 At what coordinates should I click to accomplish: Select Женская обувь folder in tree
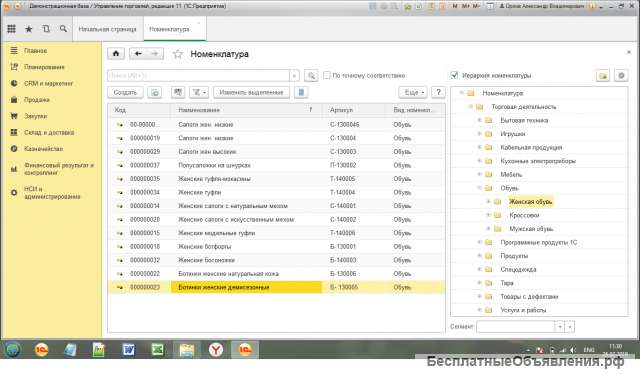[531, 202]
